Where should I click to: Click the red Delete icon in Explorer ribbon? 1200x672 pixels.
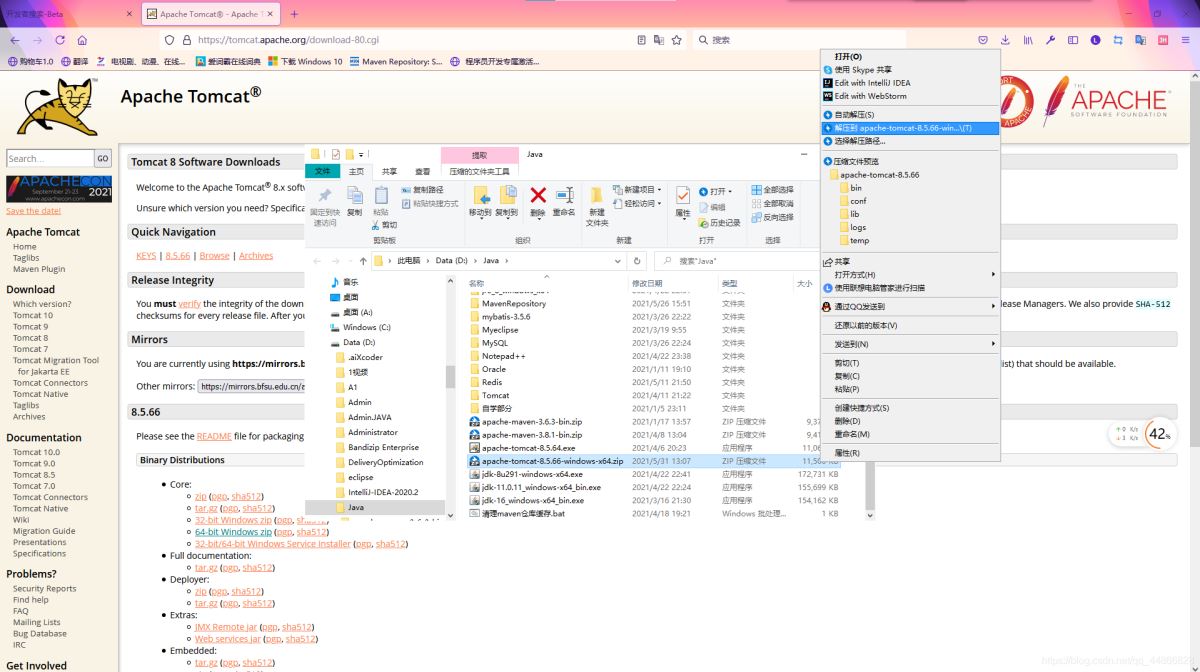click(x=538, y=195)
